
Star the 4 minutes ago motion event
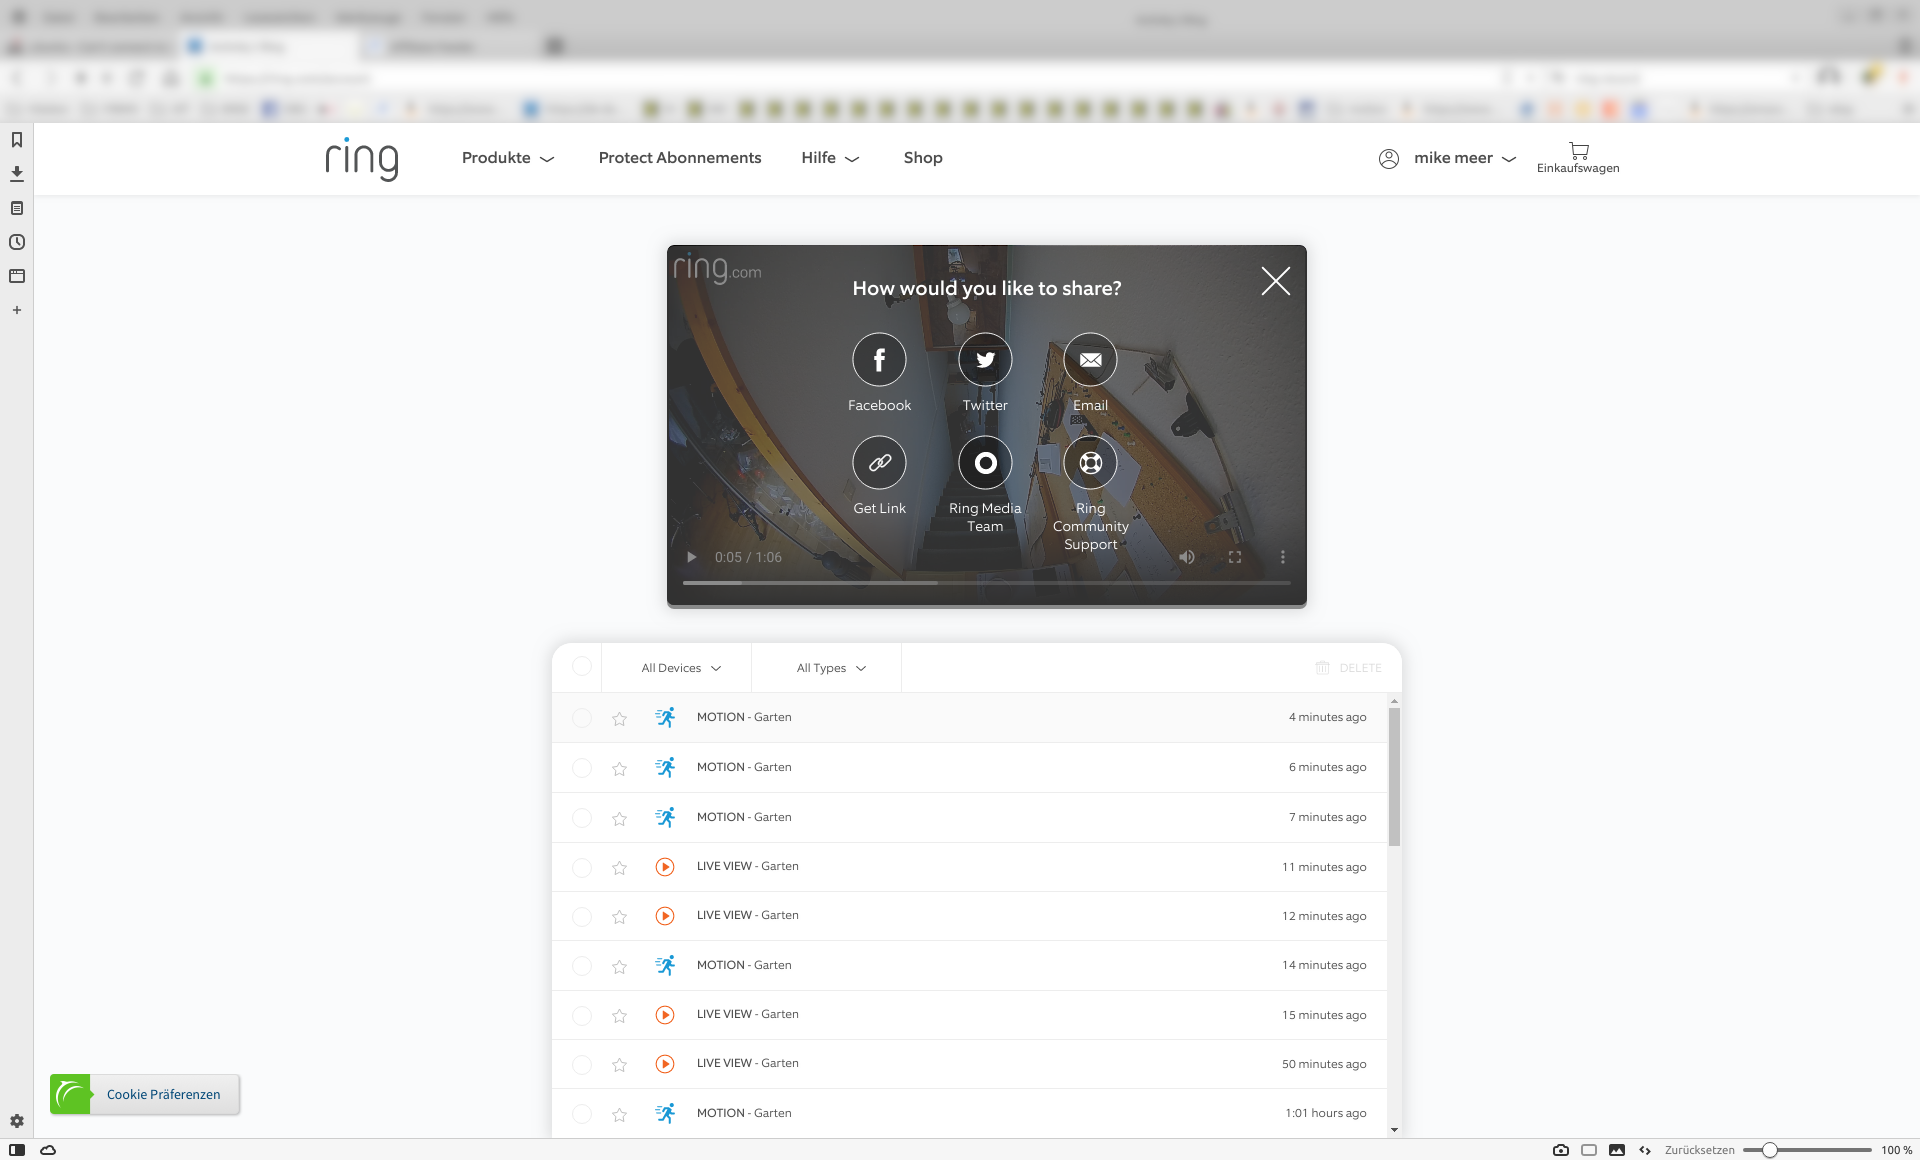(x=620, y=718)
